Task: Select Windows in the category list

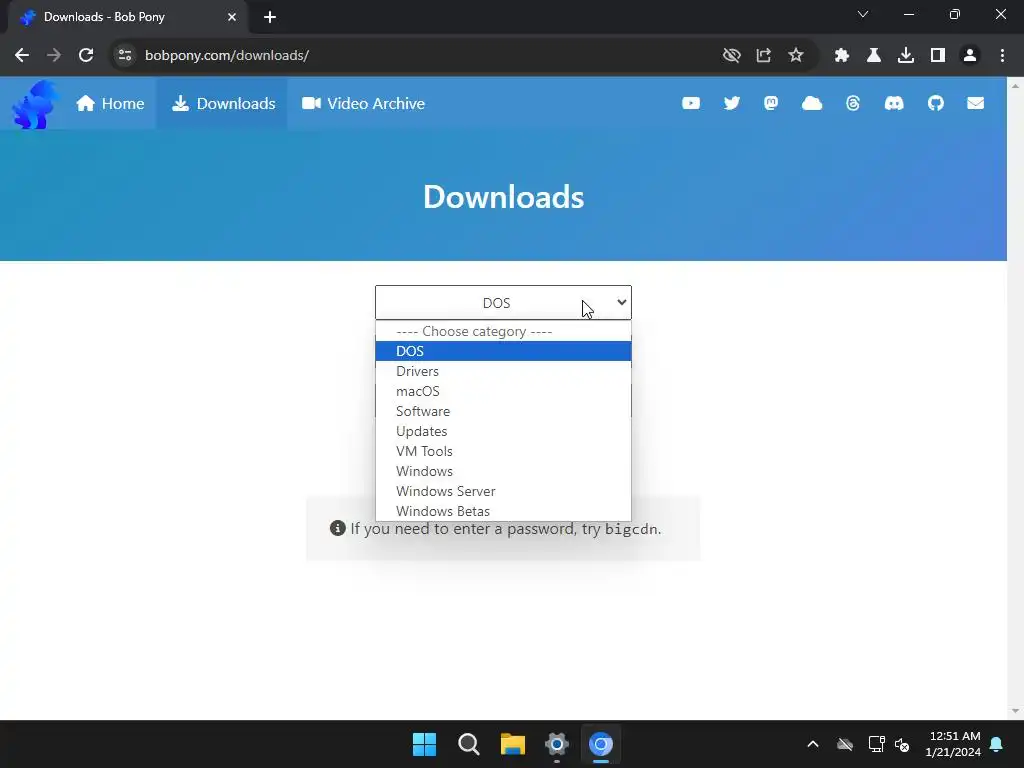Action: point(503,471)
